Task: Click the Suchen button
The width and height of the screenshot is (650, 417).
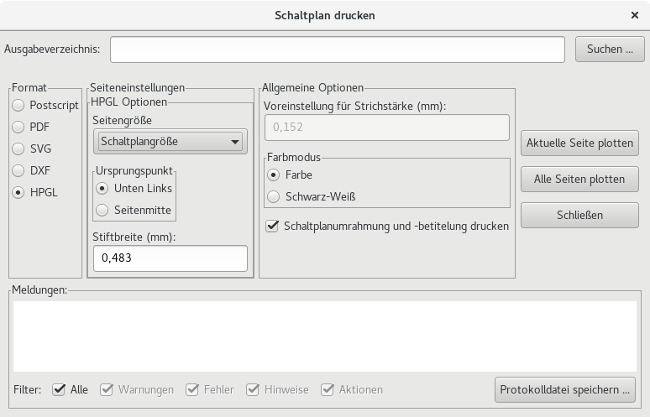Action: click(x=604, y=48)
